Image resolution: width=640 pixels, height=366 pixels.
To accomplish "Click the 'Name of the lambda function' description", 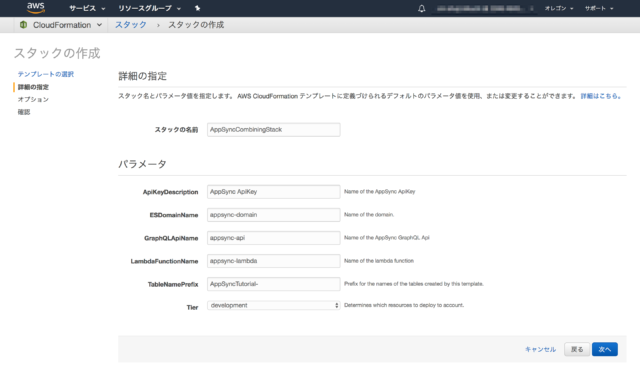I will (x=379, y=261).
